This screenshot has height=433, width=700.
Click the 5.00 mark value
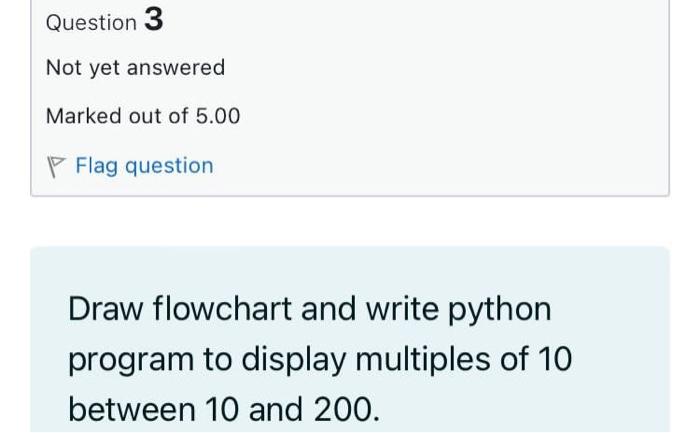coord(218,116)
